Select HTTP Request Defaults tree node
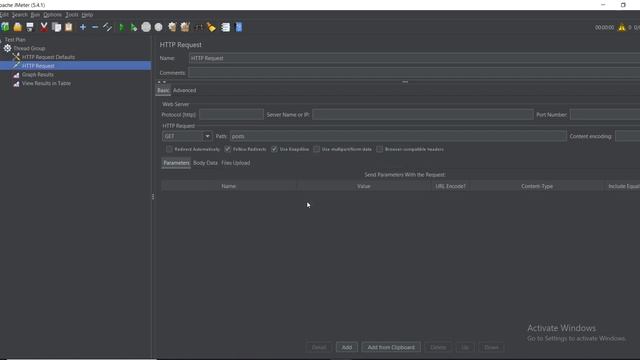Viewport: 640px width, 360px height. (48, 57)
